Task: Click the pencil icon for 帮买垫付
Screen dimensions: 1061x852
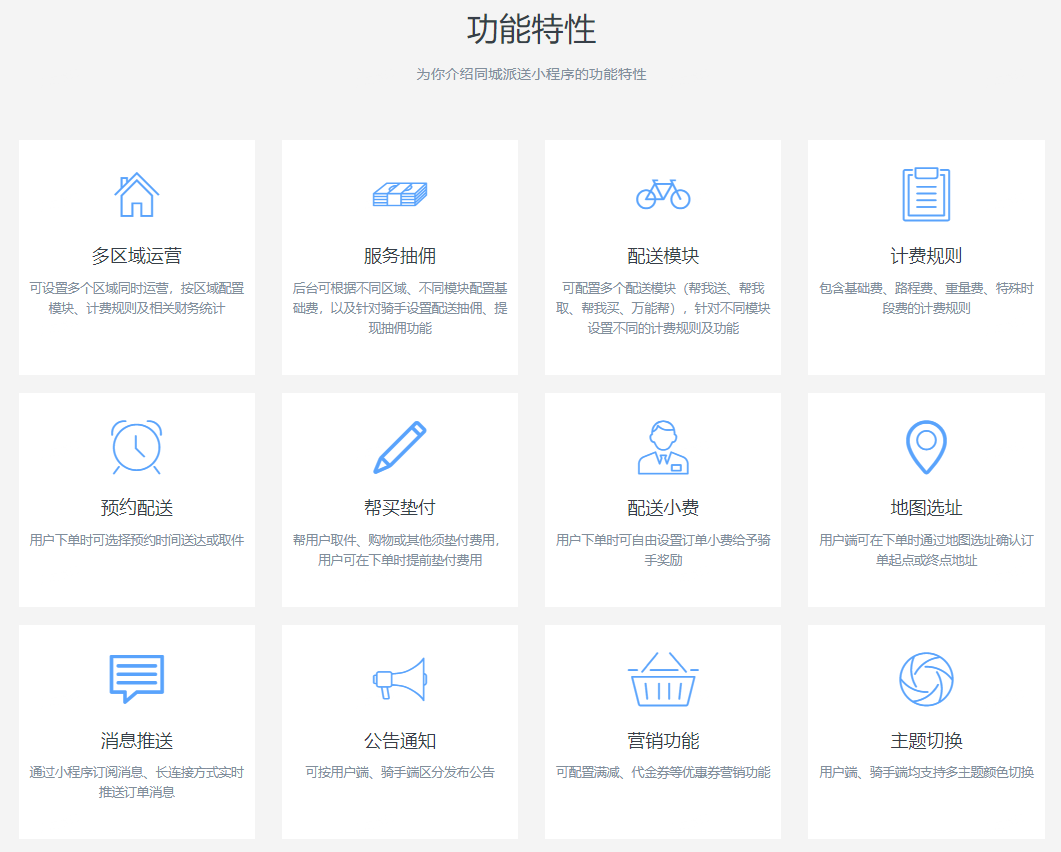Action: point(400,447)
